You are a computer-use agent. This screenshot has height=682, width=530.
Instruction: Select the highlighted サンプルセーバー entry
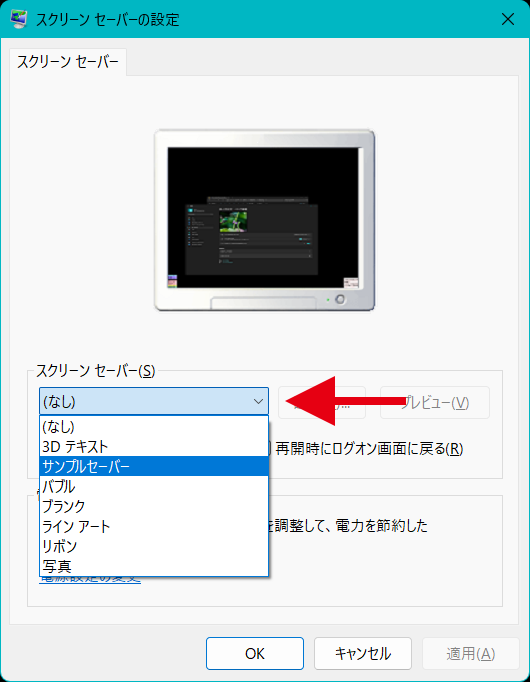[x=154, y=466]
